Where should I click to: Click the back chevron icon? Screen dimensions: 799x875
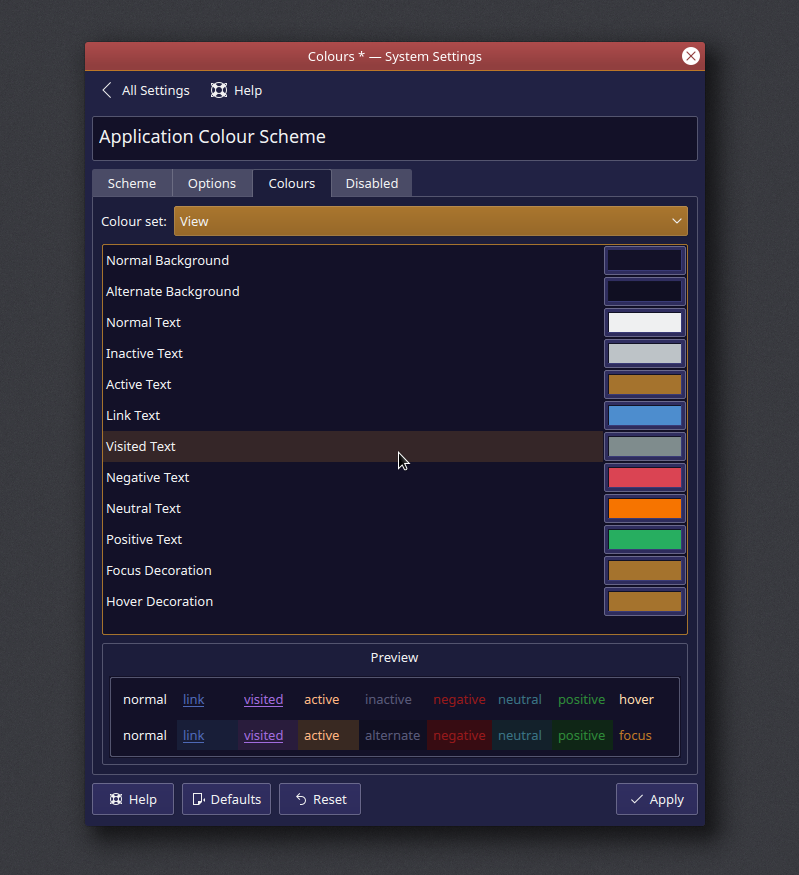pos(107,90)
